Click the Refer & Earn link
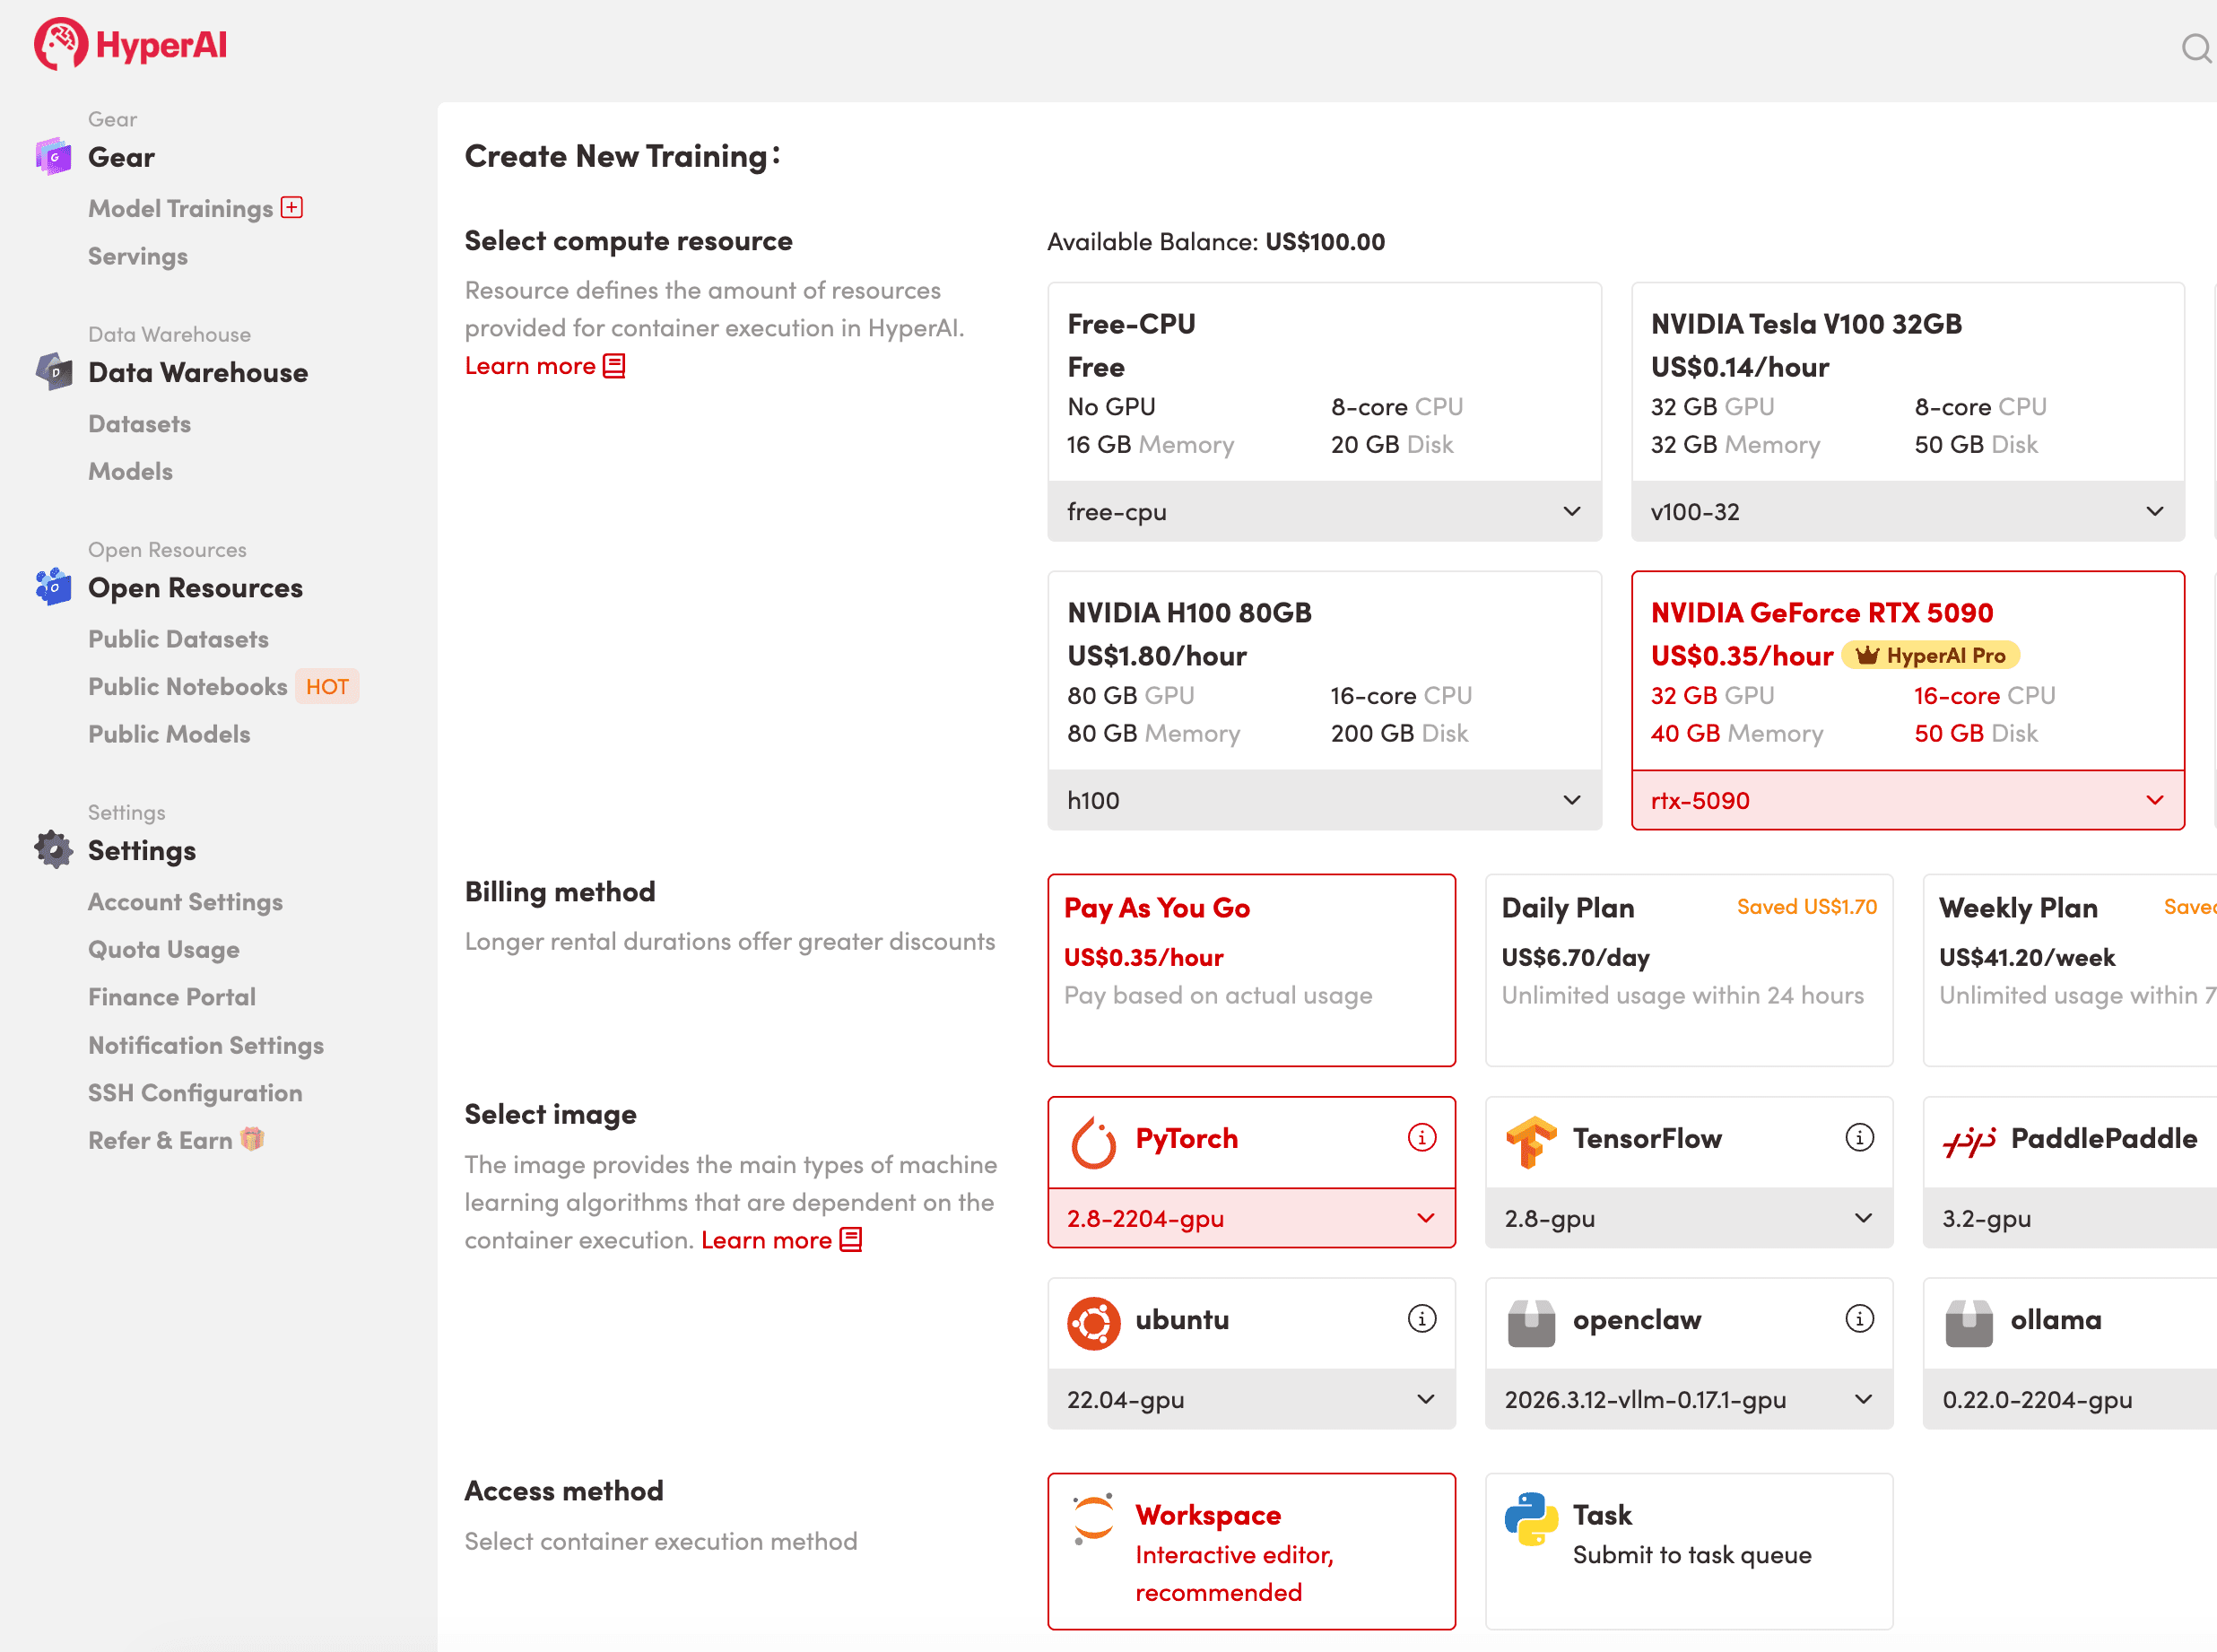 160,1140
